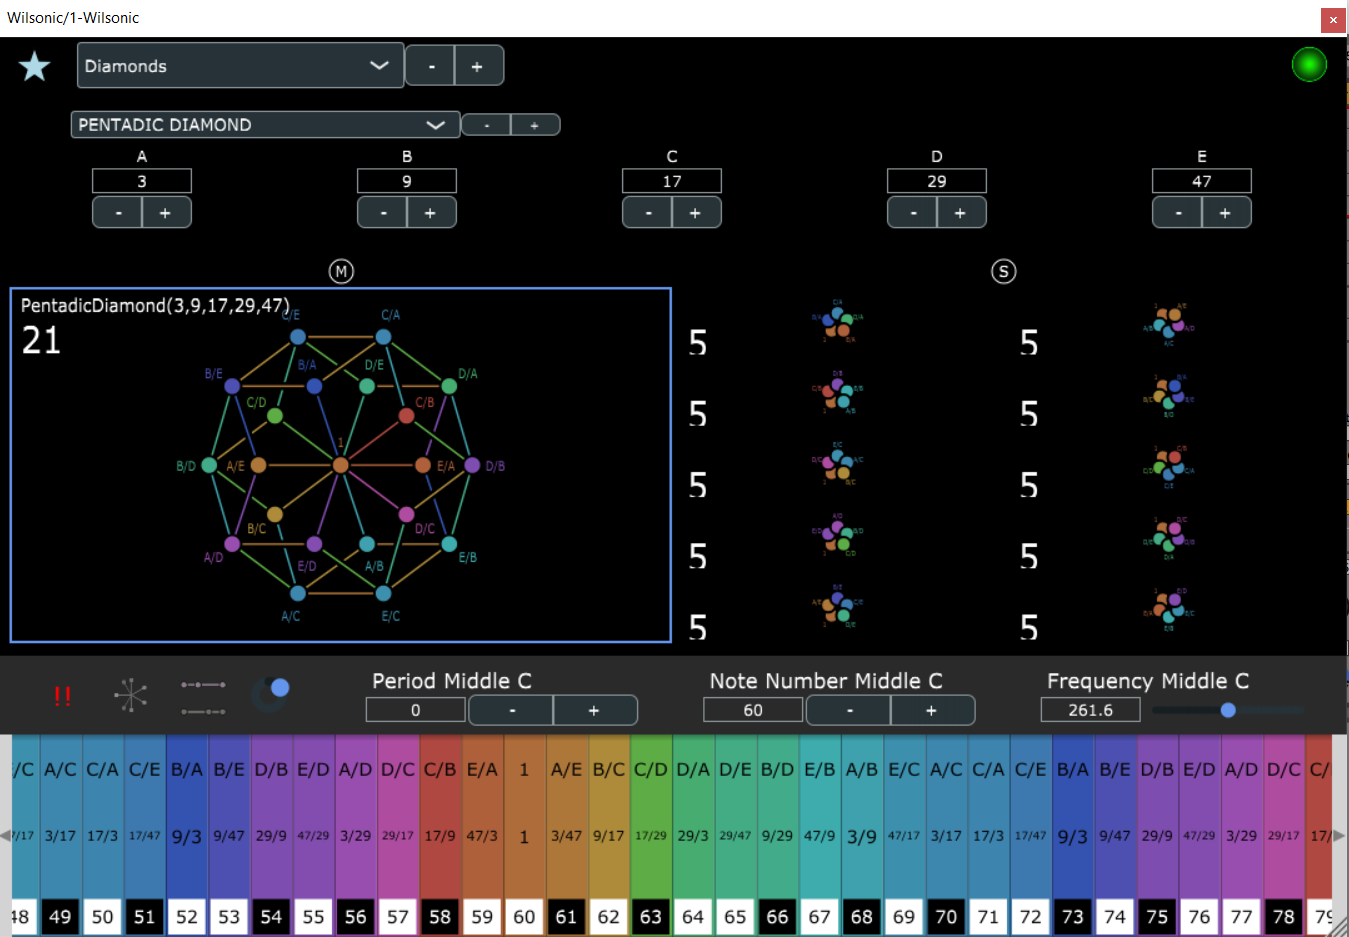This screenshot has height=937, width=1349.
Task: Click the radiating spokes star-graph icon
Action: [x=131, y=695]
